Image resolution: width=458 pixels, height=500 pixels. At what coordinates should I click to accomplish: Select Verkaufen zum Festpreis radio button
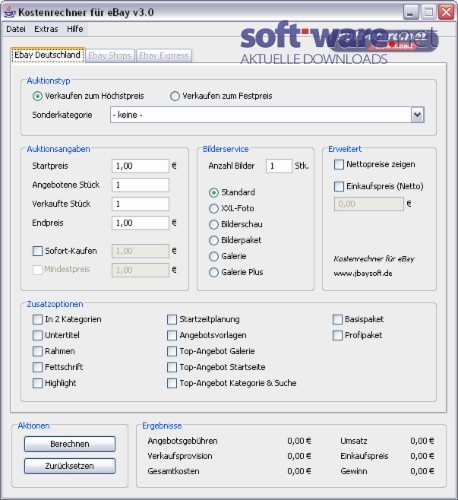coord(175,96)
